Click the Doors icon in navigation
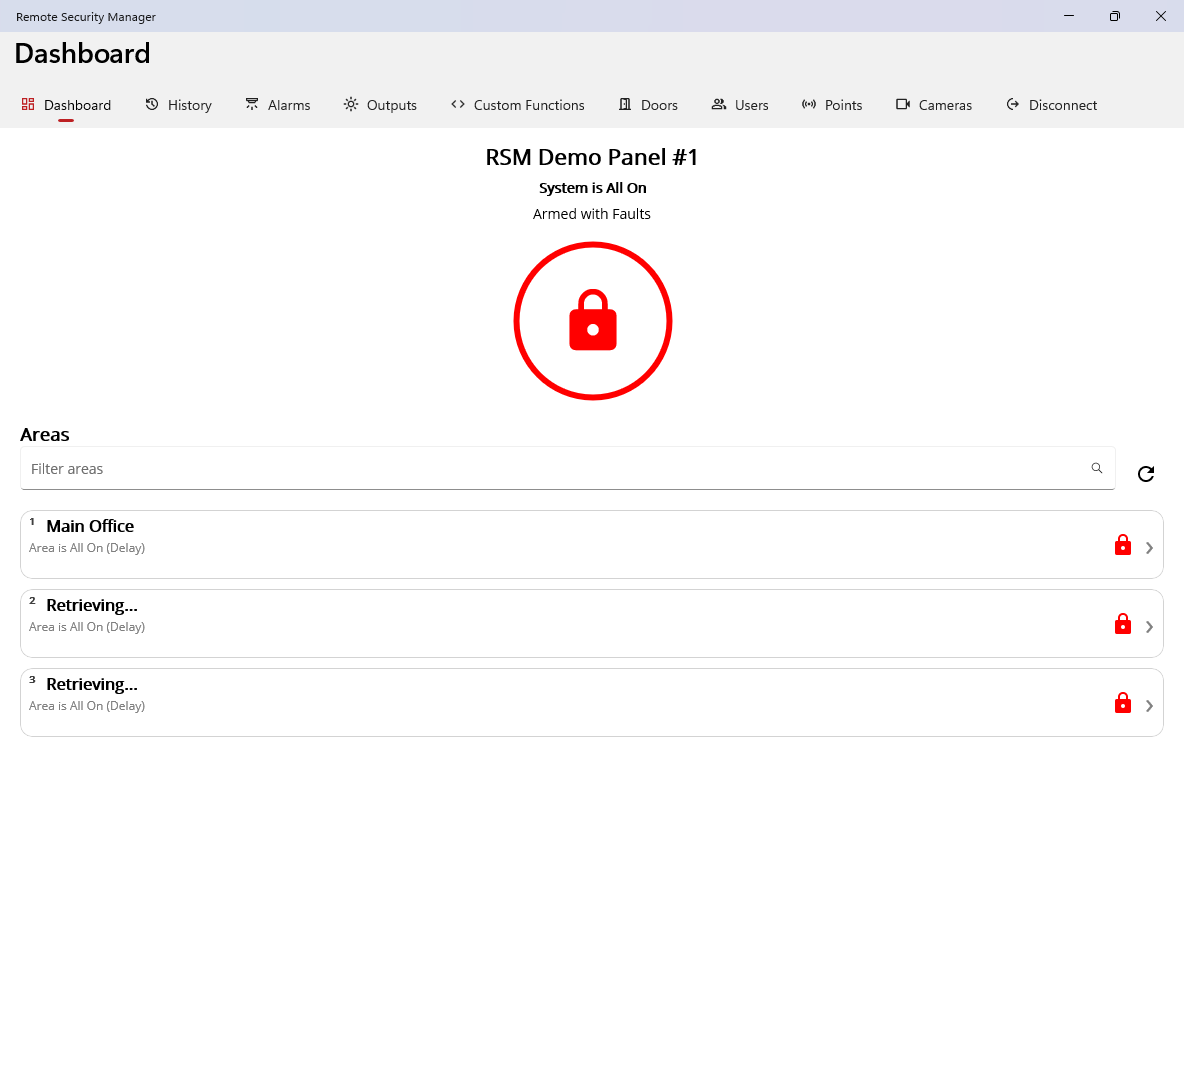This screenshot has width=1184, height=1080. (x=625, y=104)
